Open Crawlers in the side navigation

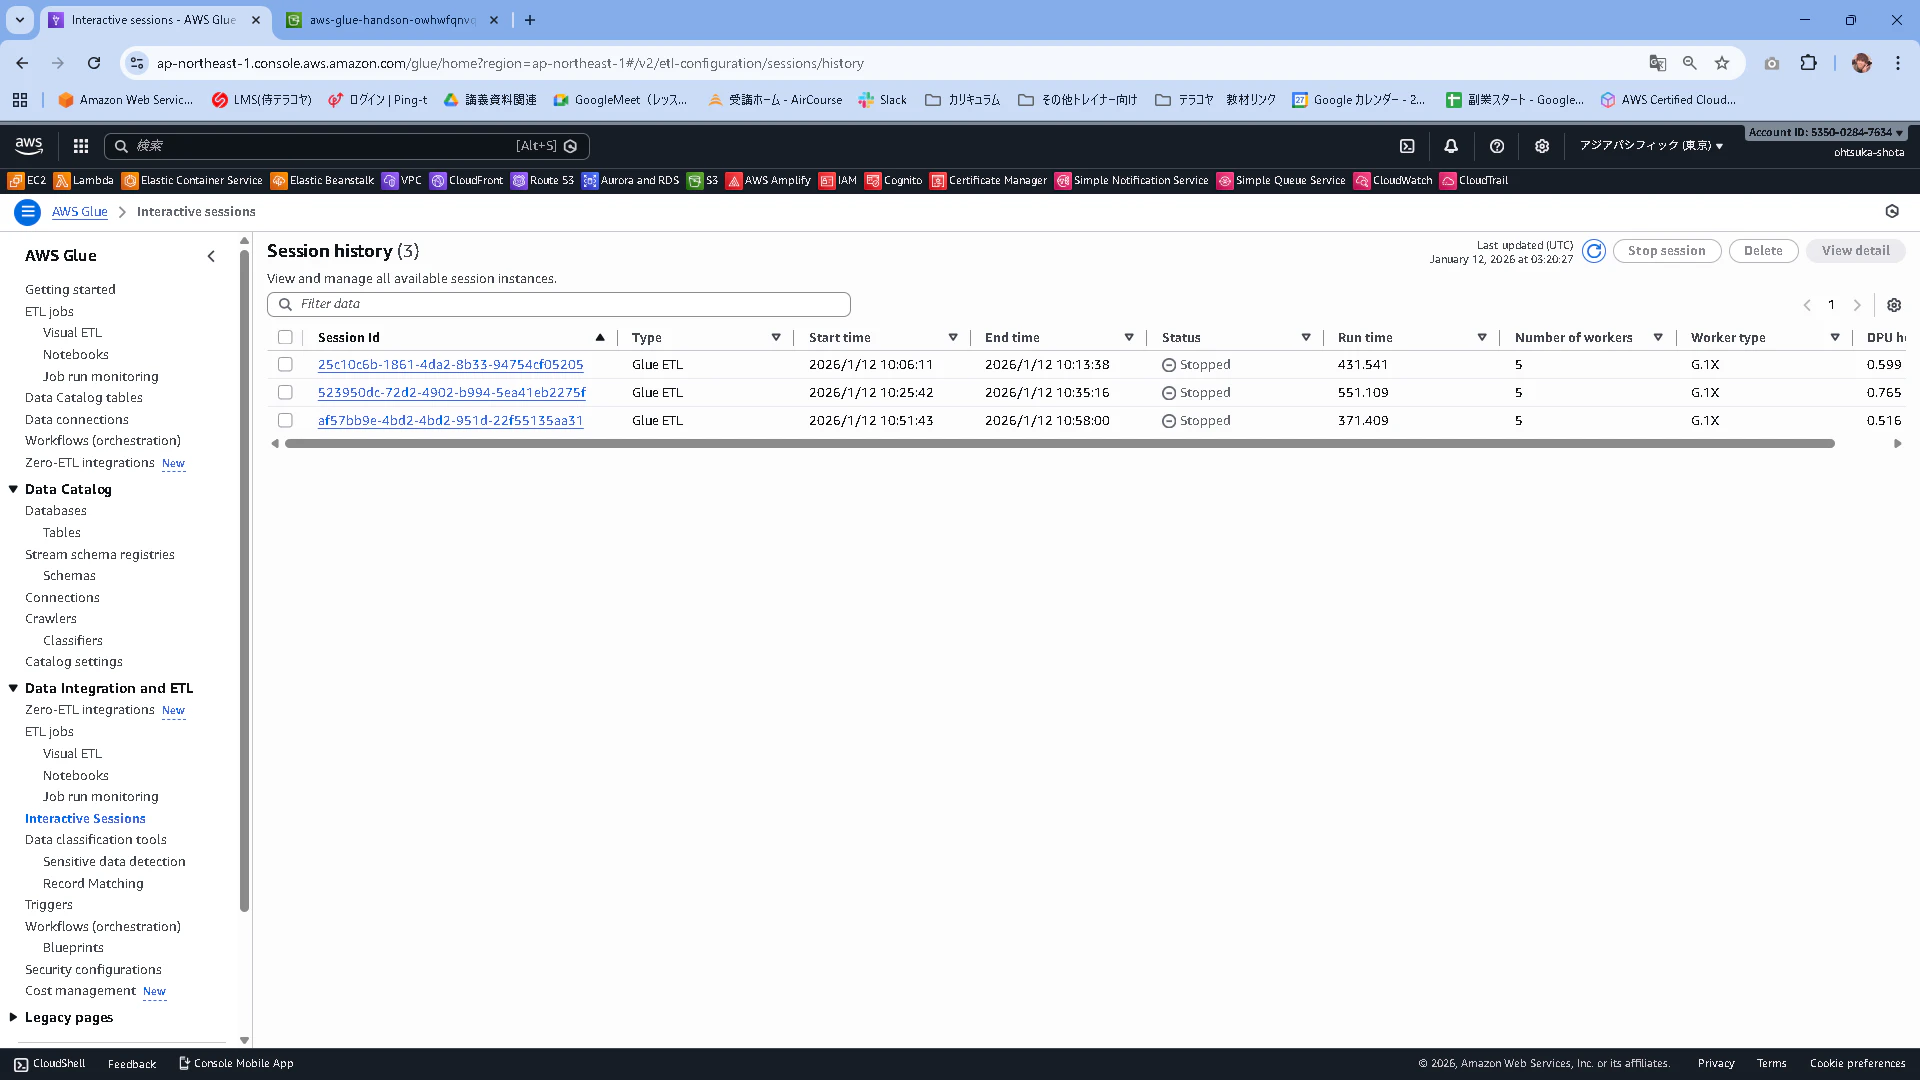(51, 619)
